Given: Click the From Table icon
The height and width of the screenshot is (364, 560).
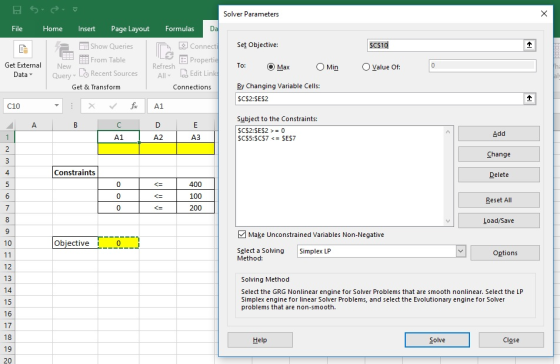Looking at the screenshot, I should 84,60.
